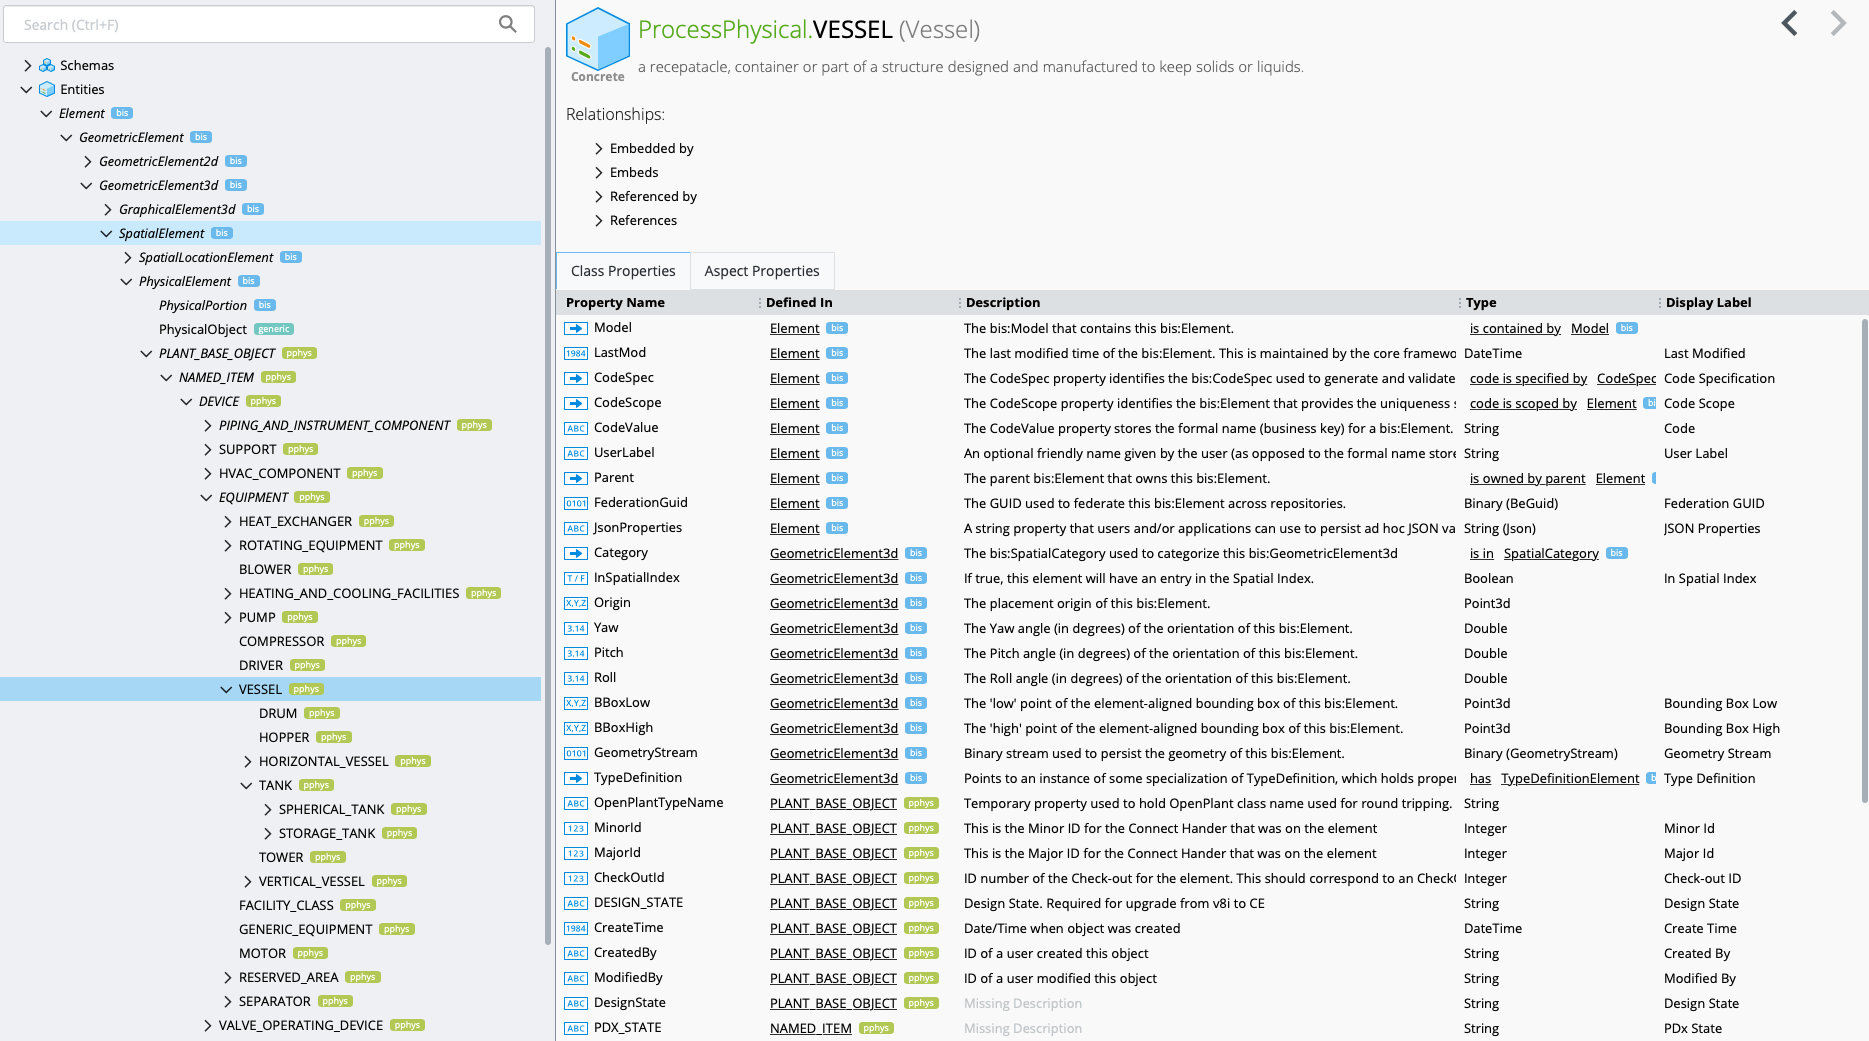Image resolution: width=1869 pixels, height=1041 pixels.
Task: Switch to the Class Properties tab
Action: (623, 271)
